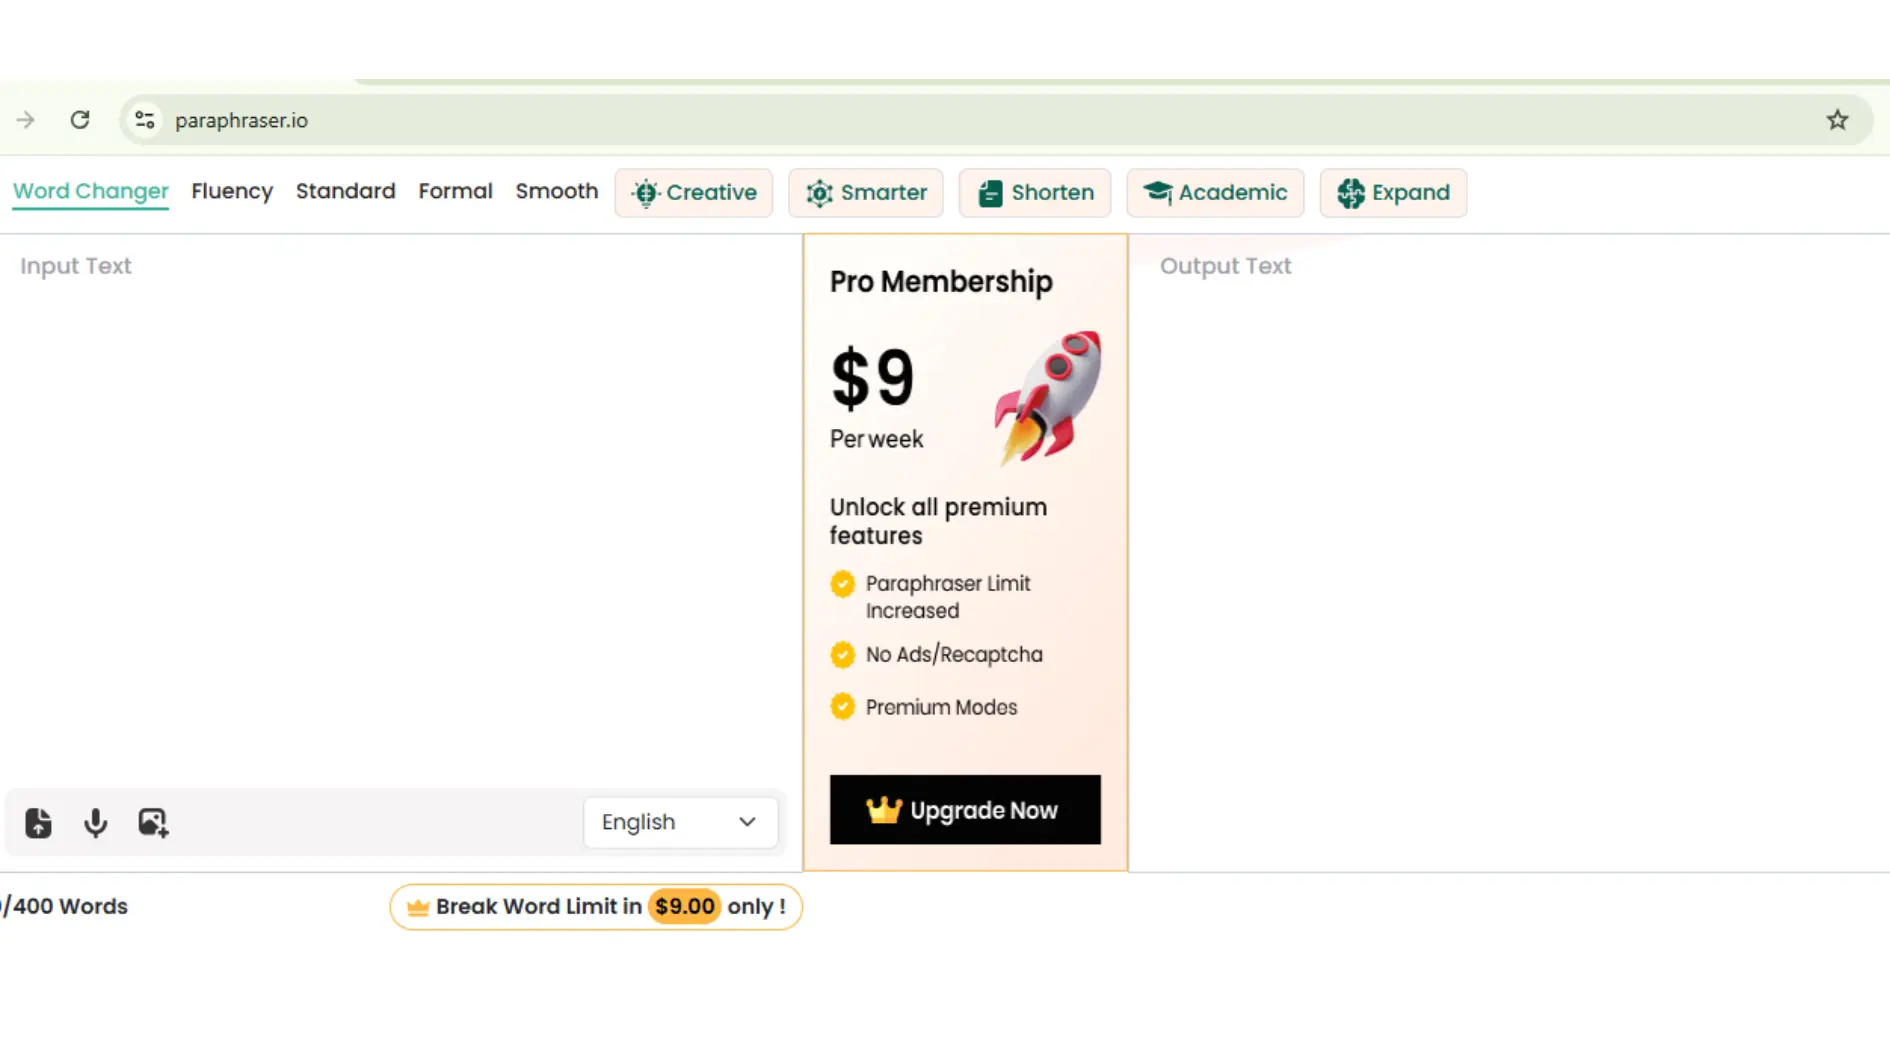Viewport: 1890px width, 1063px height.
Task: Switch to the Fluency mode tab
Action: (232, 191)
